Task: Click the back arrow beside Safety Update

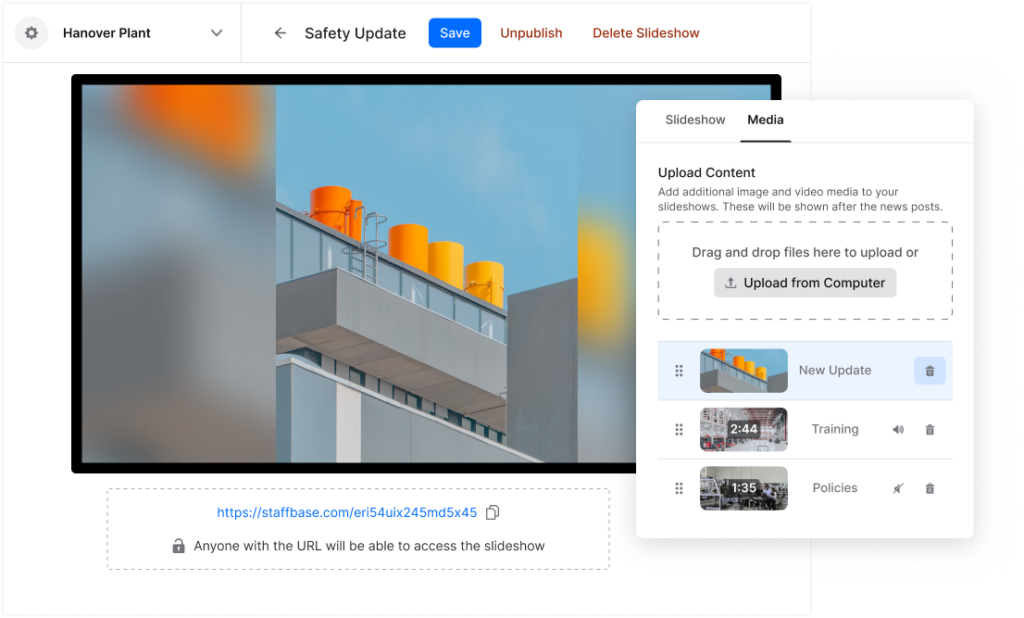Action: 280,33
